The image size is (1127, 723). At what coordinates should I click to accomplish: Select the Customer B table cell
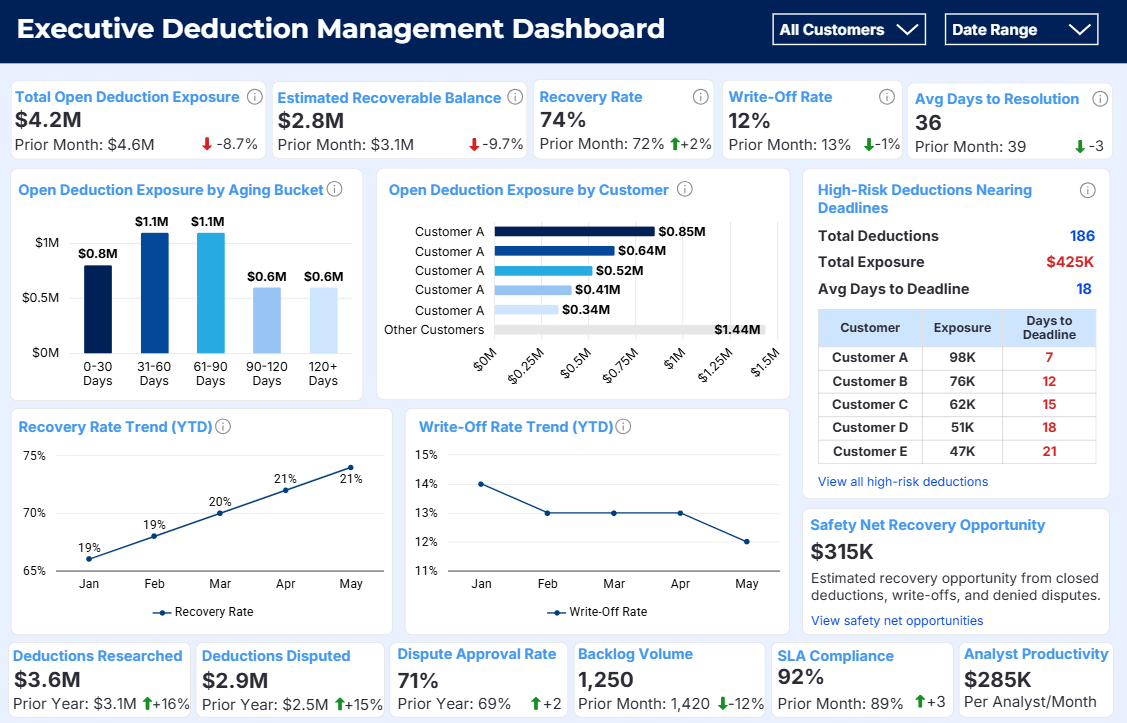(870, 382)
